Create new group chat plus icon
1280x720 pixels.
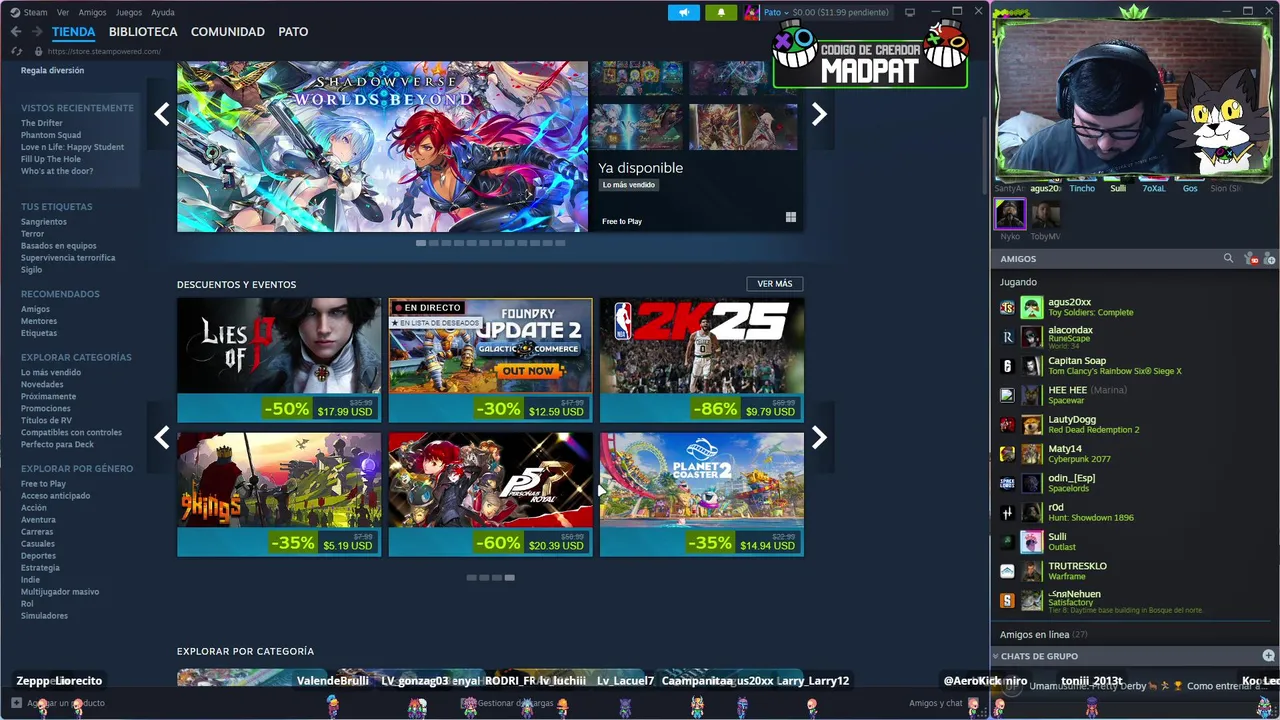1268,656
